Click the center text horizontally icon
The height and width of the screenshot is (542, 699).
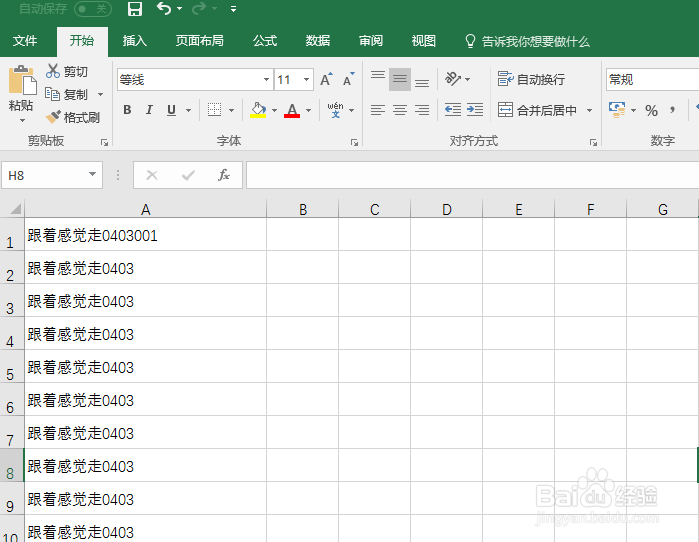[400, 110]
